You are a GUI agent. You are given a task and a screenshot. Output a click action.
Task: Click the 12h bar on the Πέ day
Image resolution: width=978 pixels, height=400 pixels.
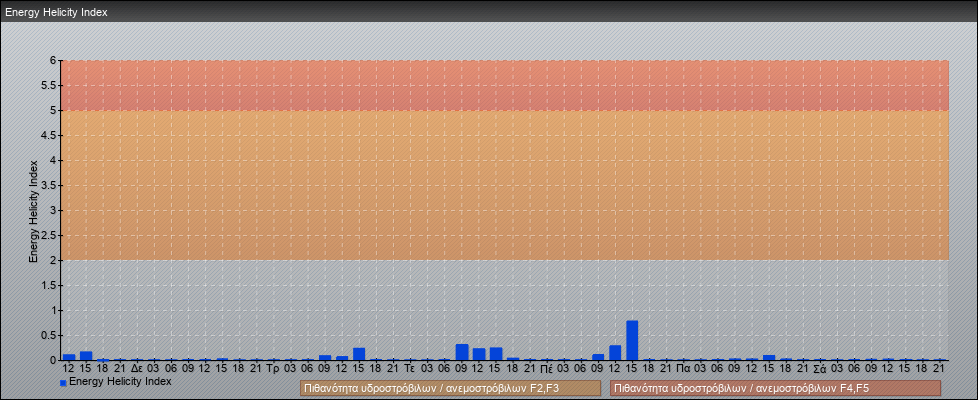(x=615, y=353)
